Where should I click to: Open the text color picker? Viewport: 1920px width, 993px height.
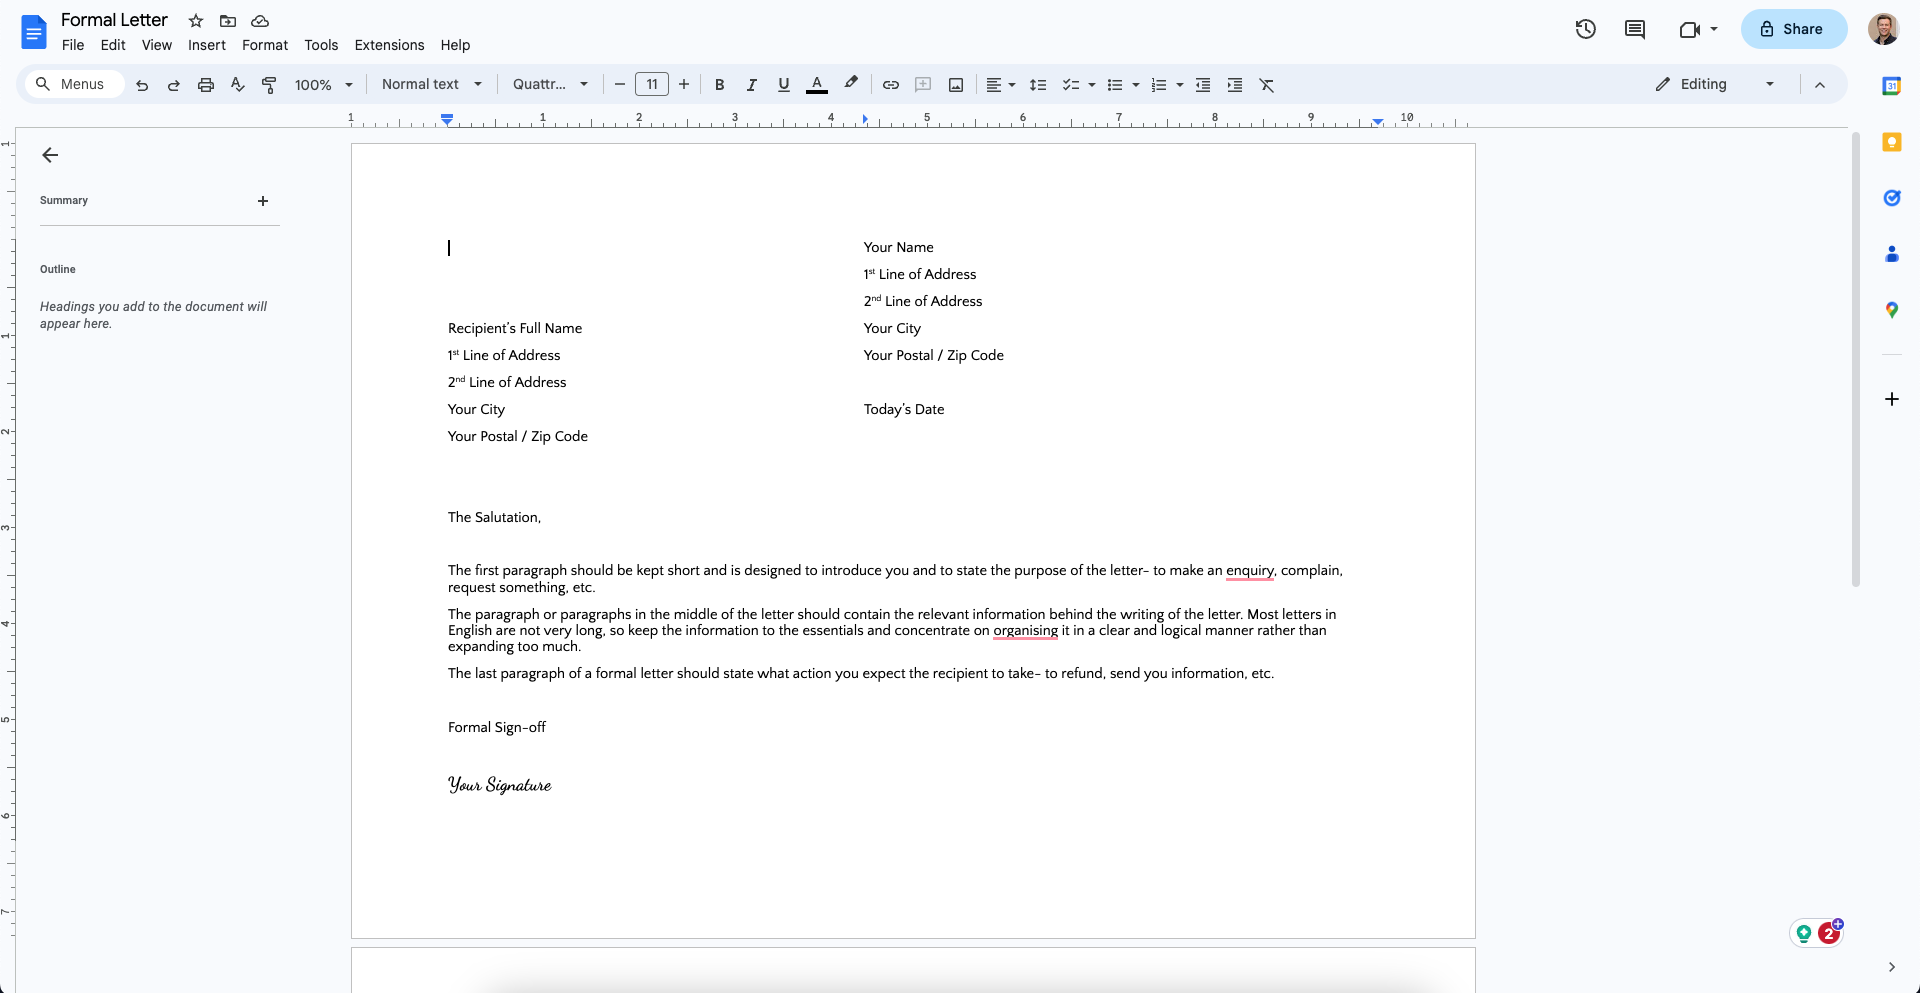click(x=817, y=85)
